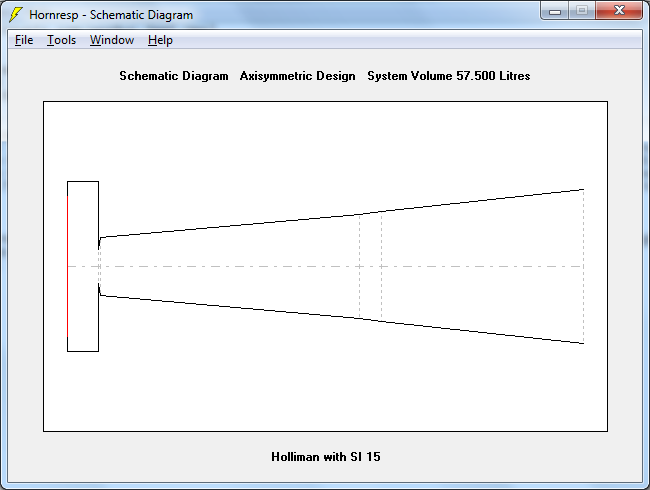
Task: Minimize the Schematic Diagram window
Action: pos(555,11)
